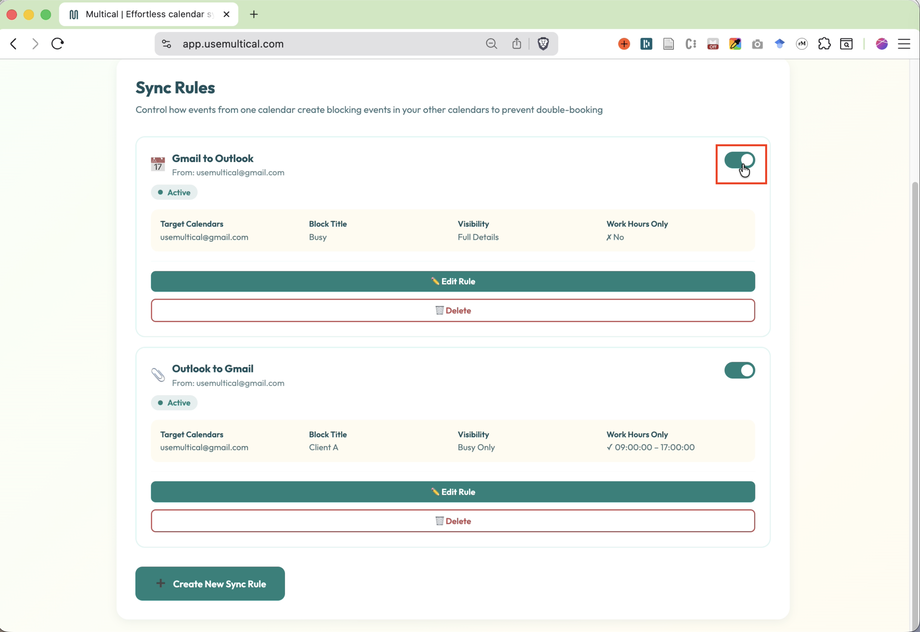Click the zoom-out magnifier in address bar
This screenshot has height=632, width=920.
point(492,44)
